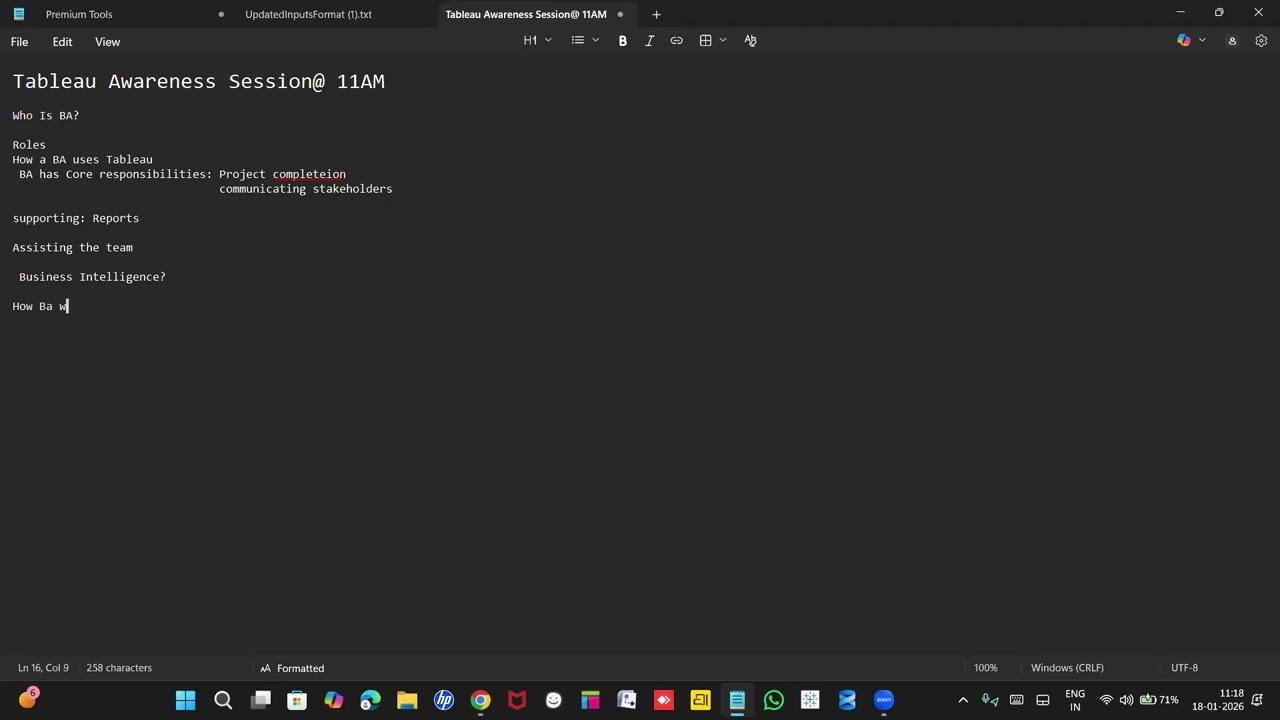Screen dimensions: 1280x720
Task: Open Copilot rewrite tools in Notepad
Action: click(x=1184, y=41)
